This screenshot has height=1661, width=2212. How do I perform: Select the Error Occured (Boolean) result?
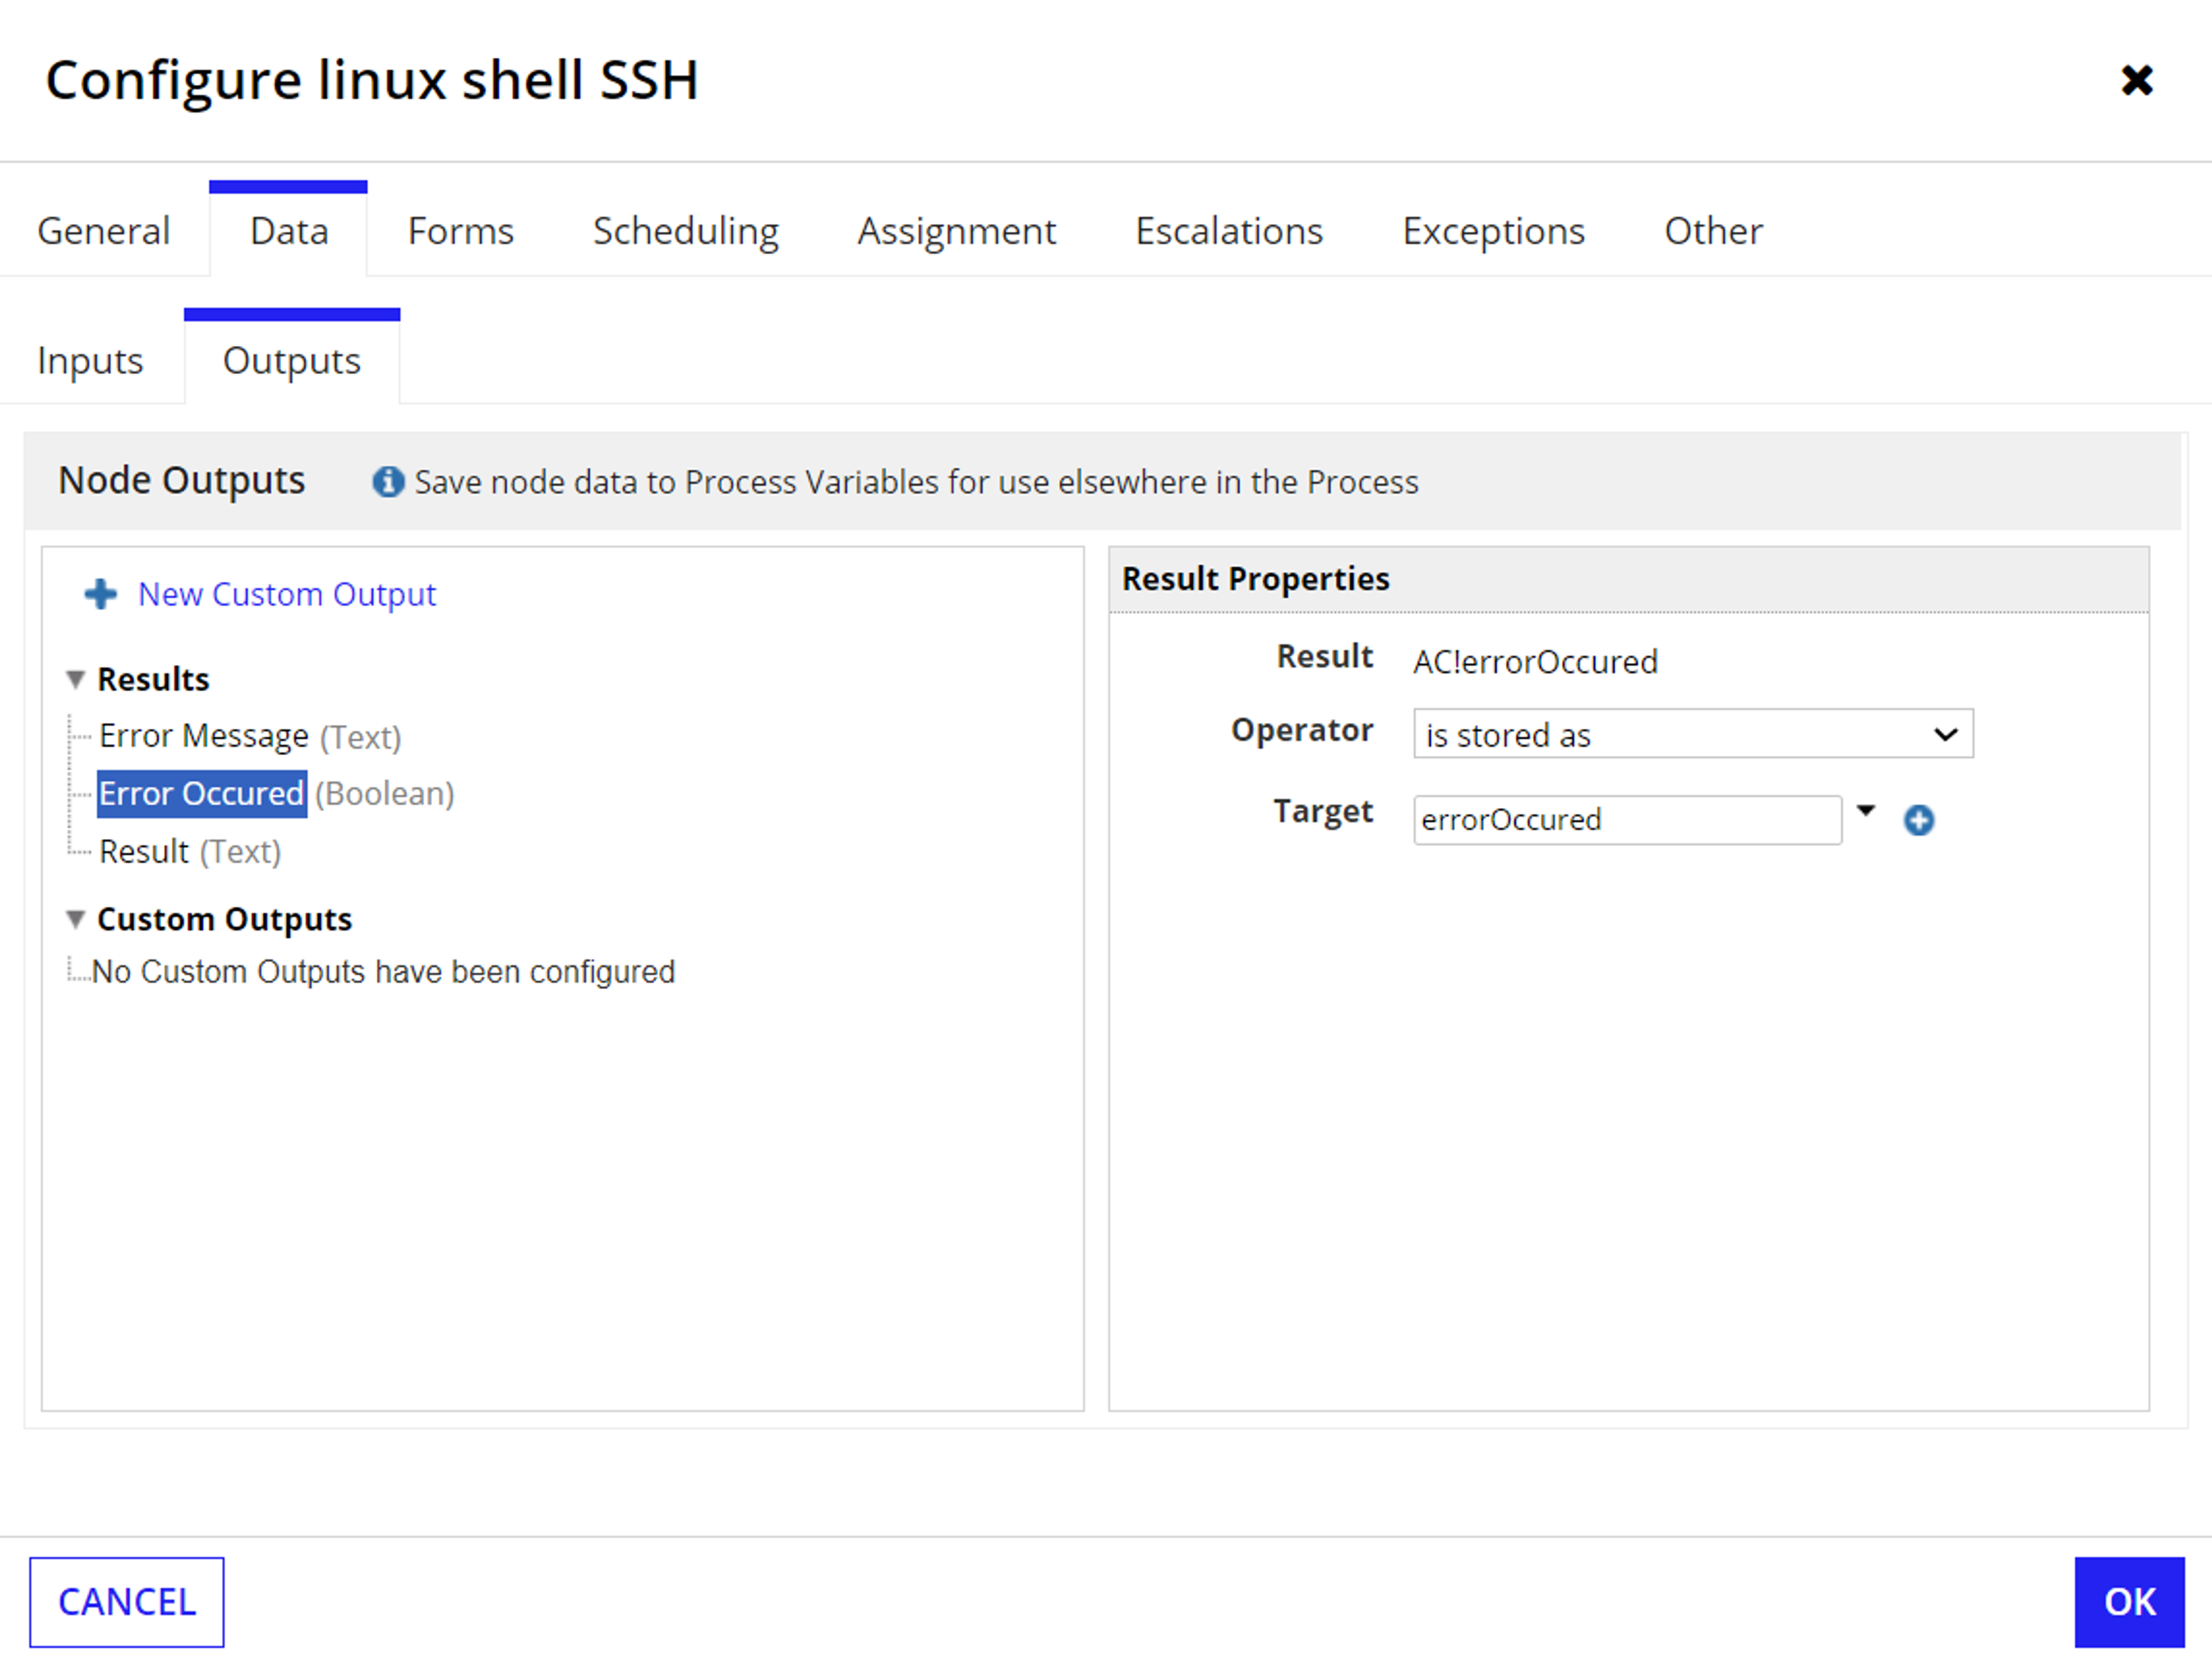[276, 794]
